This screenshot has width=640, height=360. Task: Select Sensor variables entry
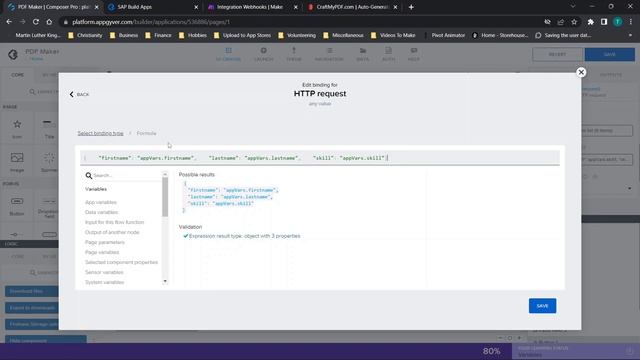(104, 272)
